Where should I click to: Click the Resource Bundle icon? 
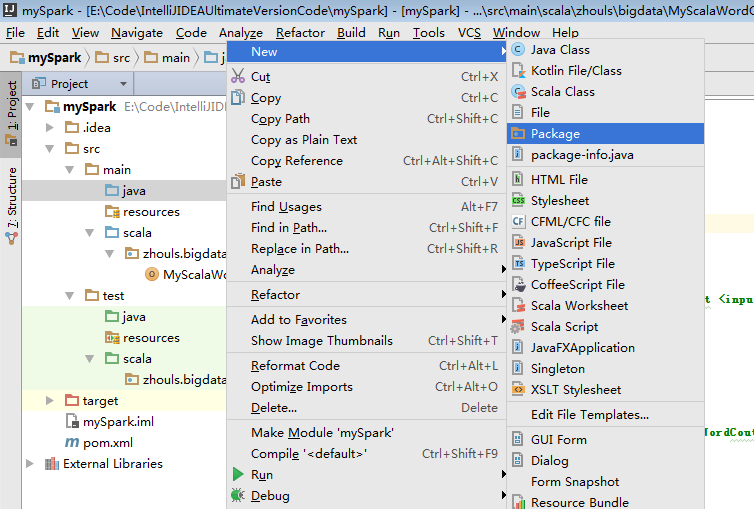[x=518, y=502]
